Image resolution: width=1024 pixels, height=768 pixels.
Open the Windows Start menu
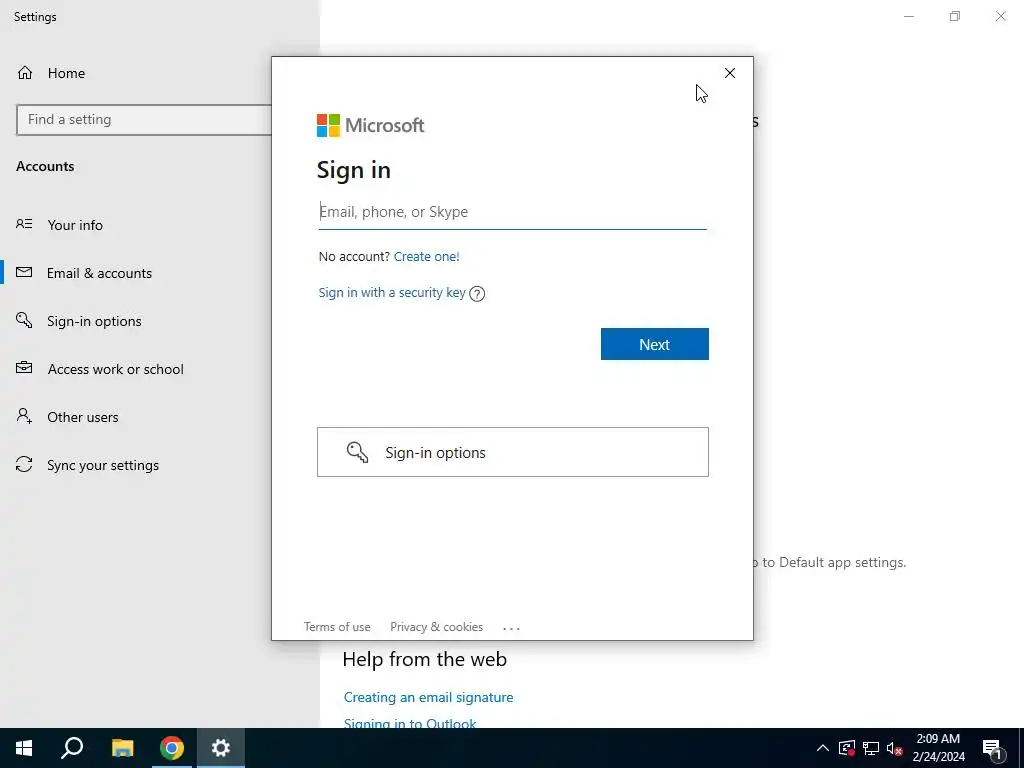[24, 748]
